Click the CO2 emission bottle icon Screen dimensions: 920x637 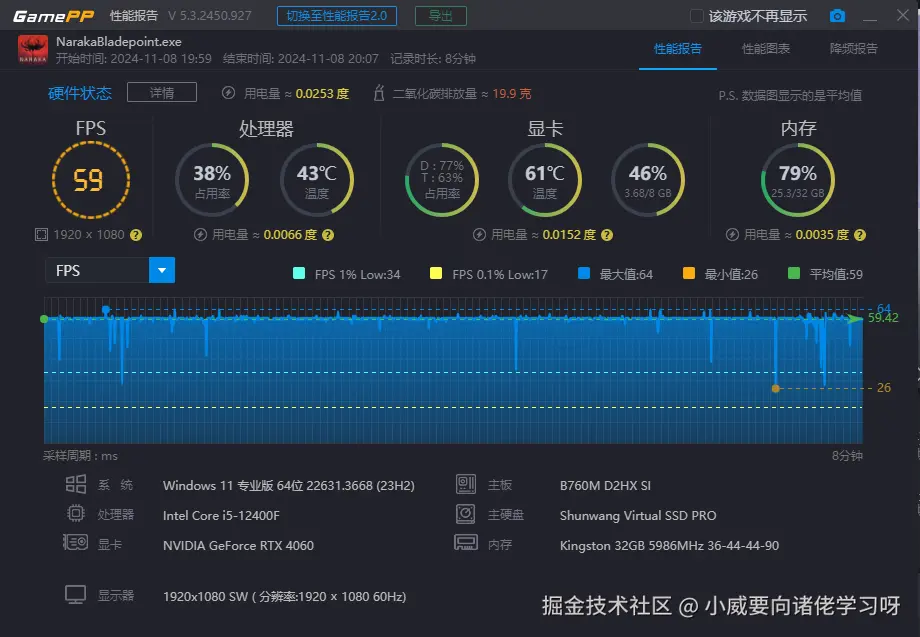click(379, 93)
